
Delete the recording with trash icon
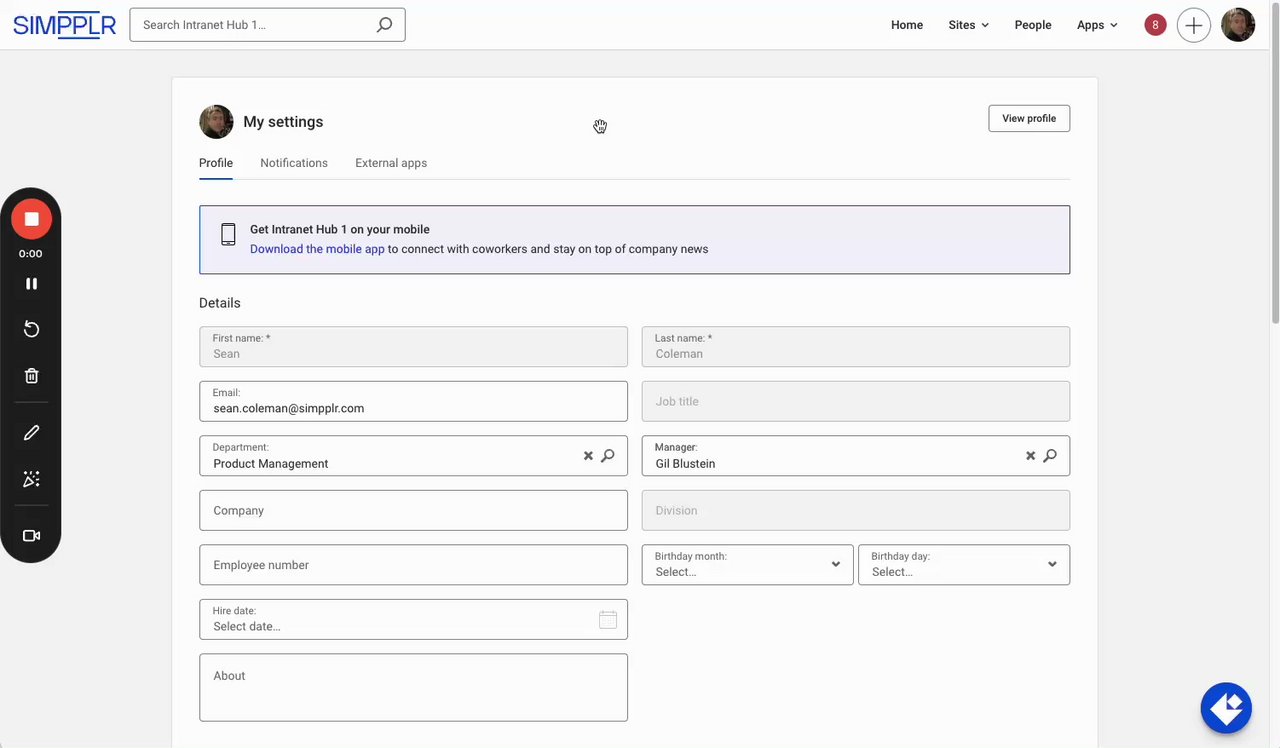coord(31,376)
